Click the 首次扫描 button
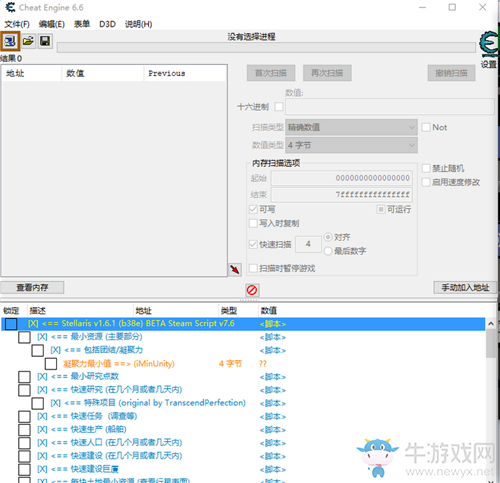The height and width of the screenshot is (483, 500). (271, 73)
